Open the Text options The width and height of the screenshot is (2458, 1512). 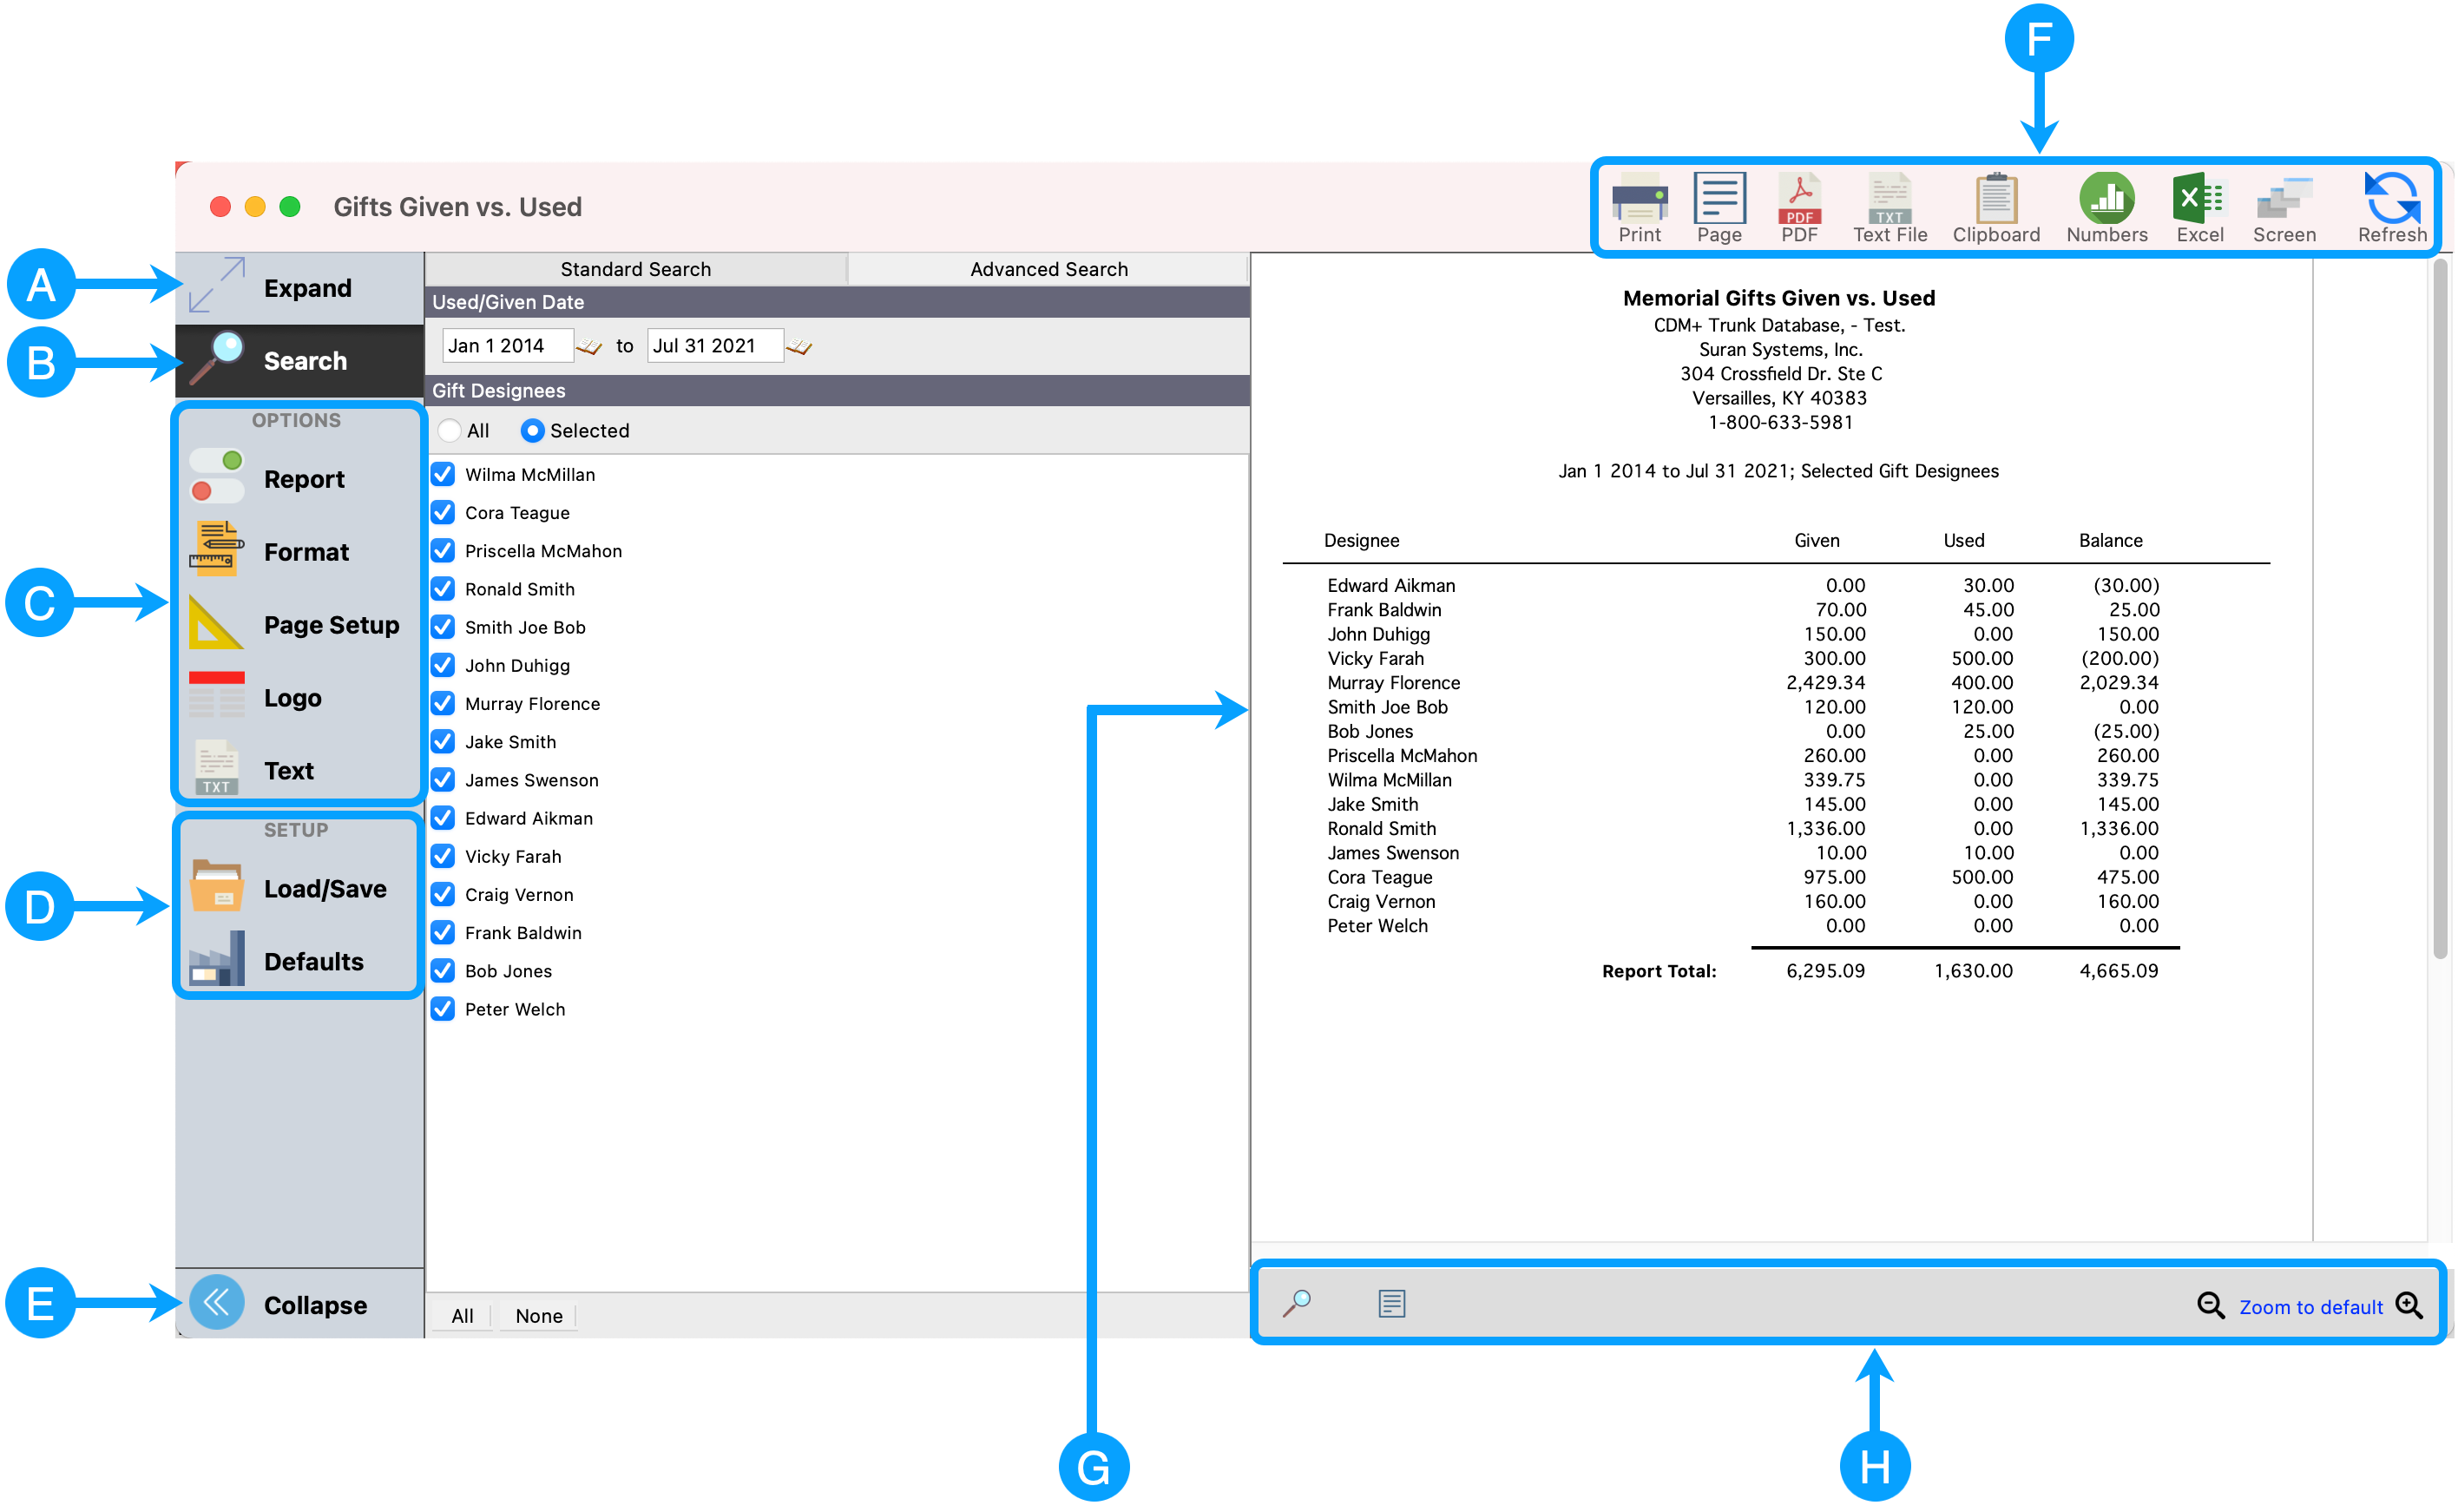(299, 770)
